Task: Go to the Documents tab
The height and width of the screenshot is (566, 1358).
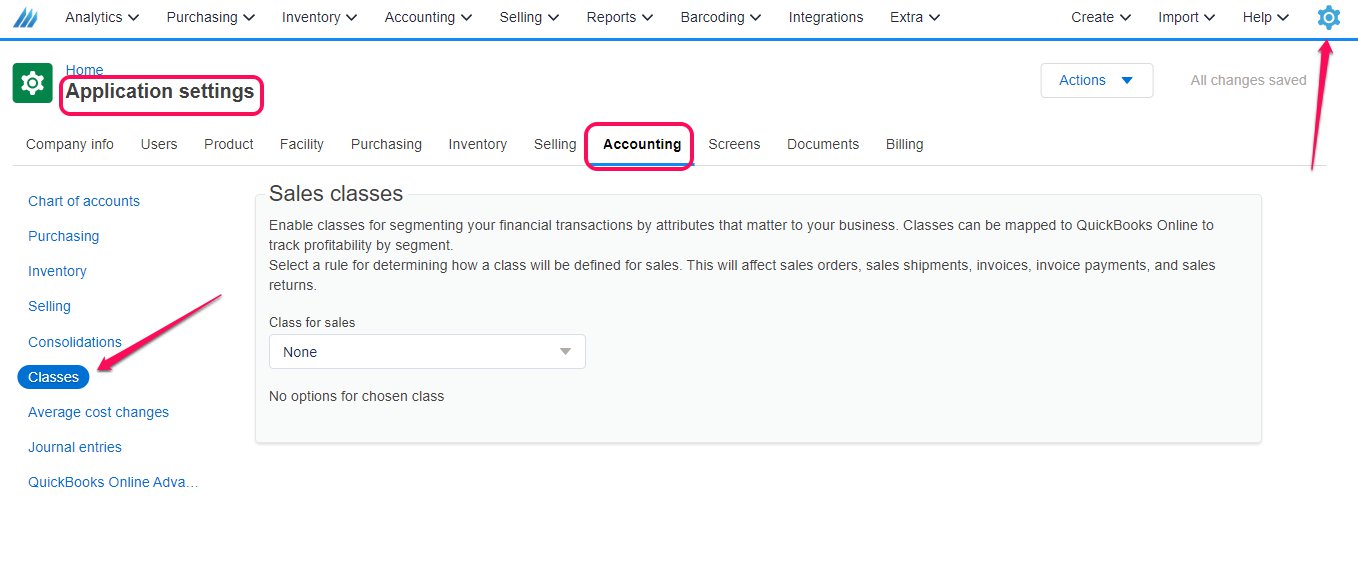Action: pos(823,144)
